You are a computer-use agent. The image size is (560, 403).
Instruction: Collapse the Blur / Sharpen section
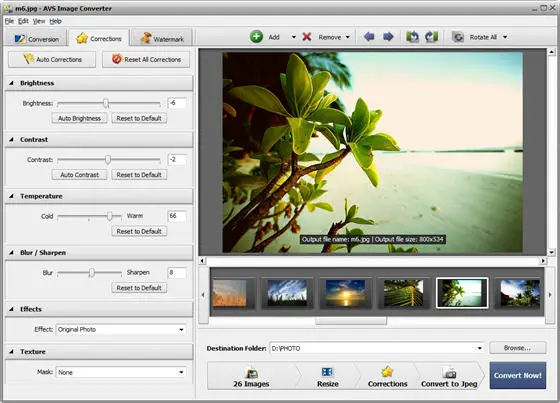(11, 253)
